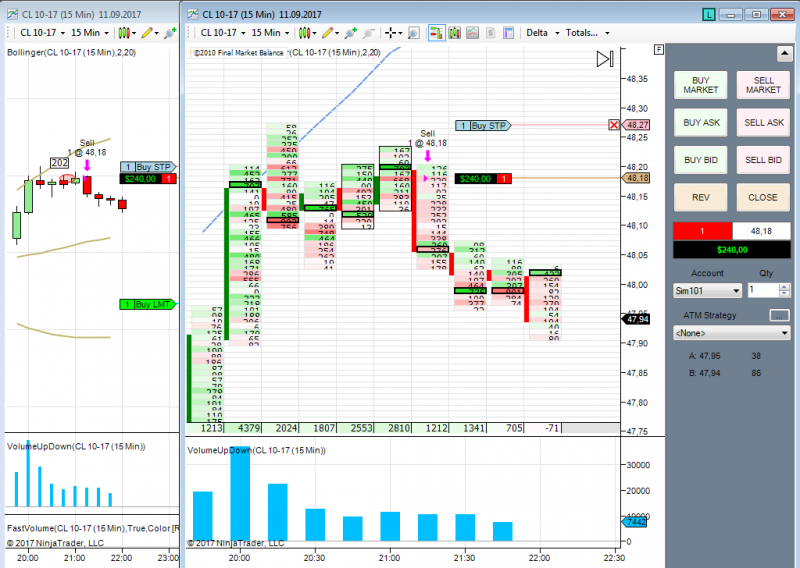The image size is (800, 568).
Task: Open the chart style candlestick icon
Action: pyautogui.click(x=304, y=33)
